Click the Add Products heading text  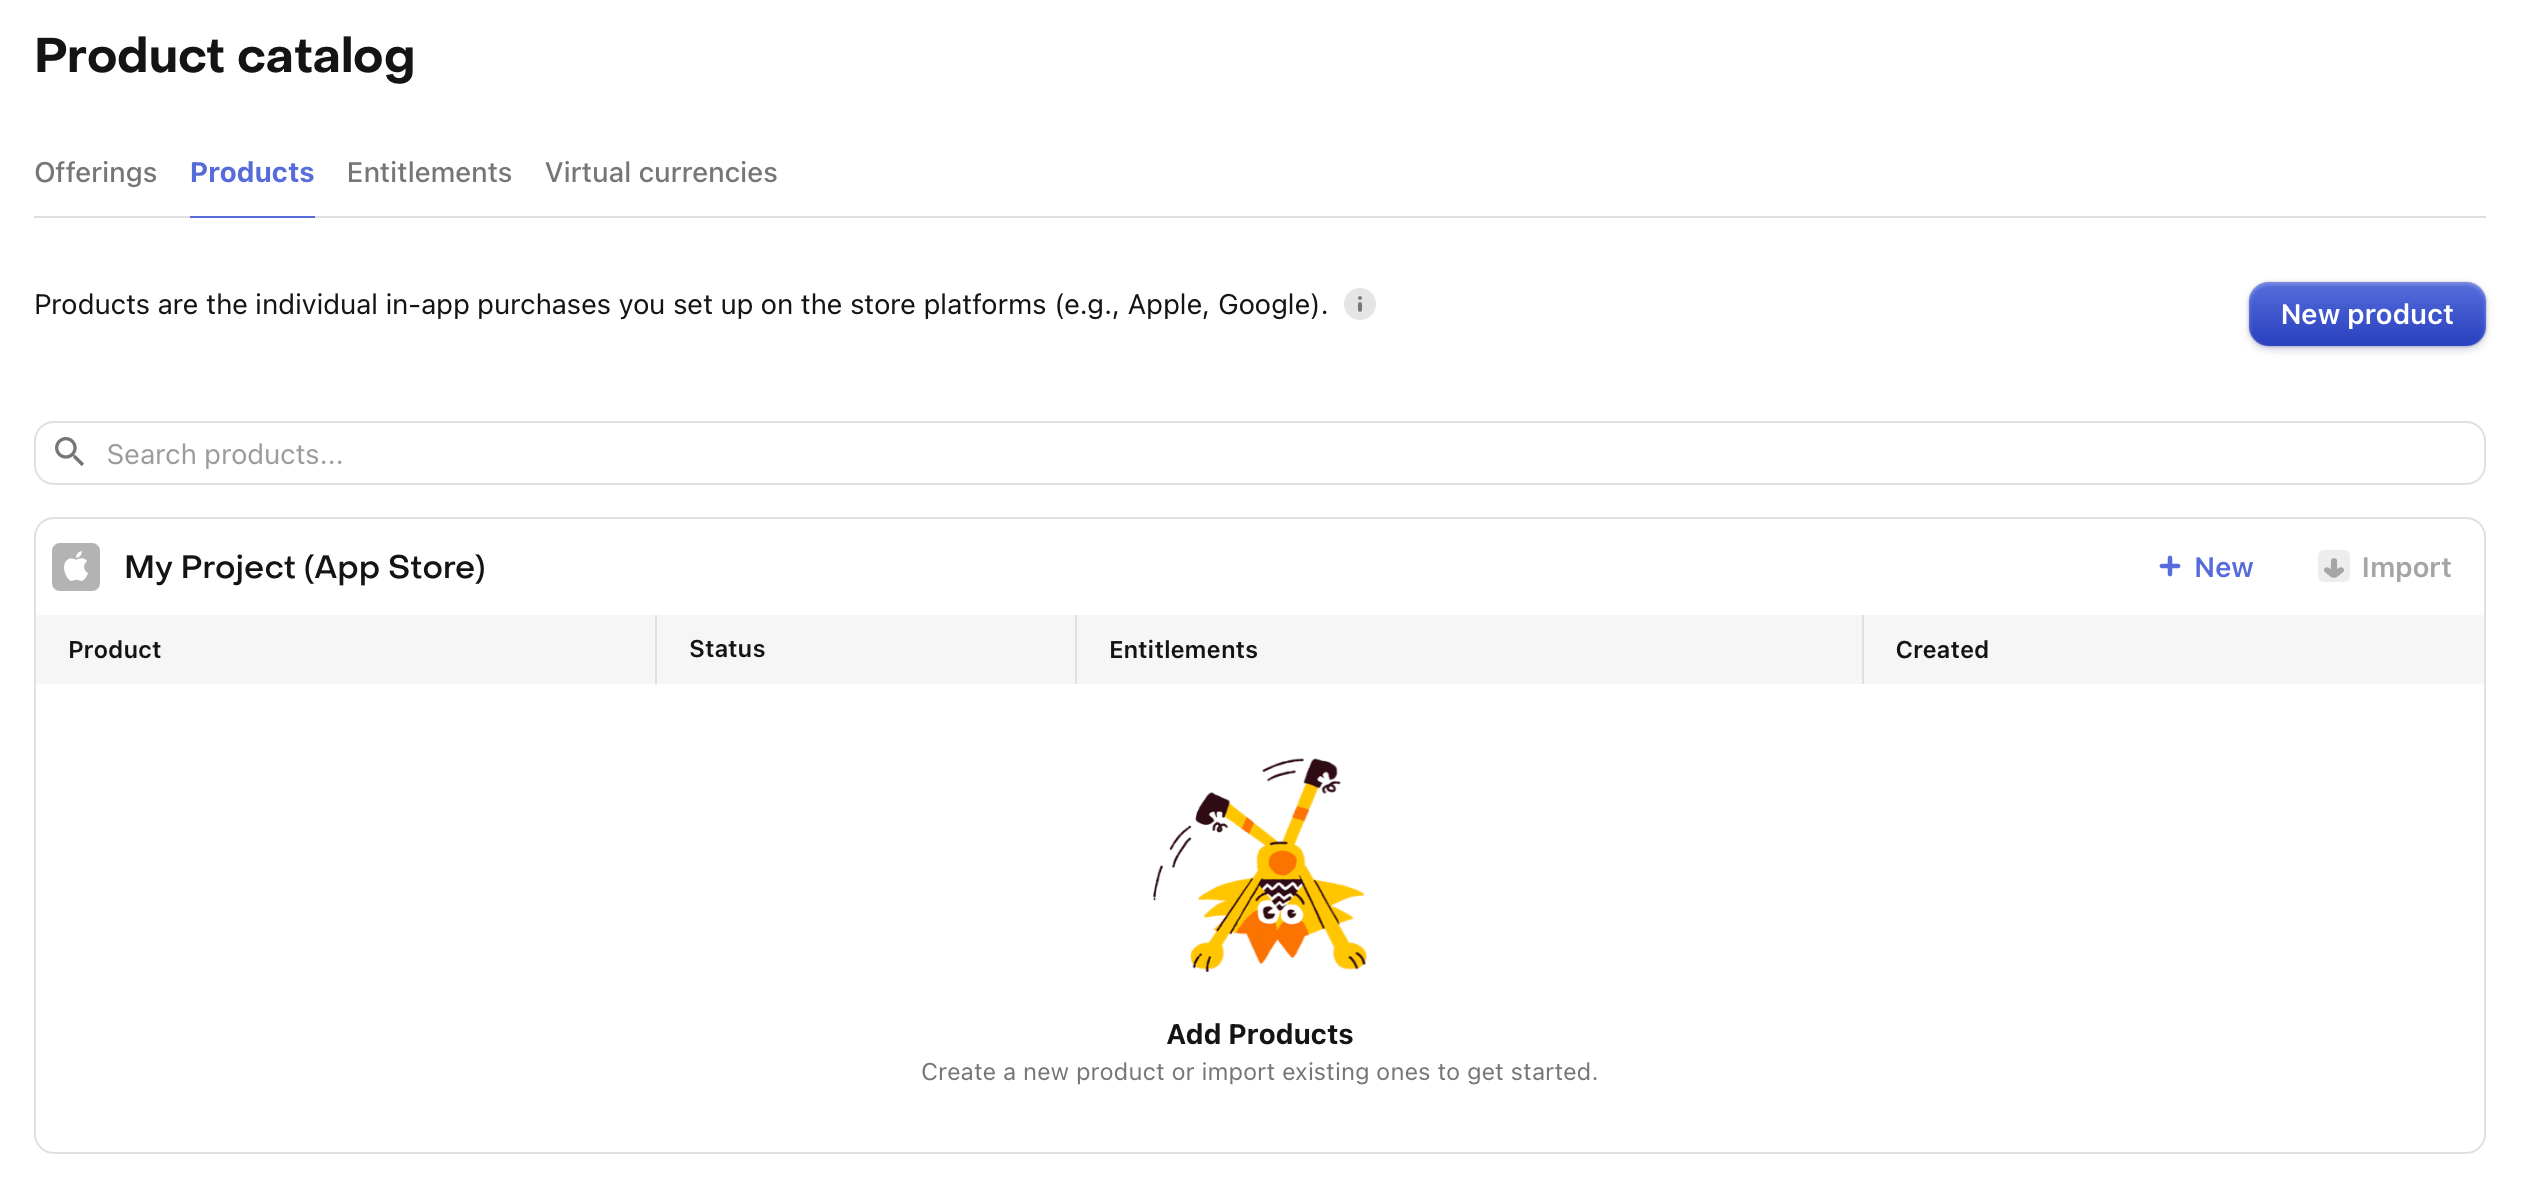click(x=1259, y=1034)
